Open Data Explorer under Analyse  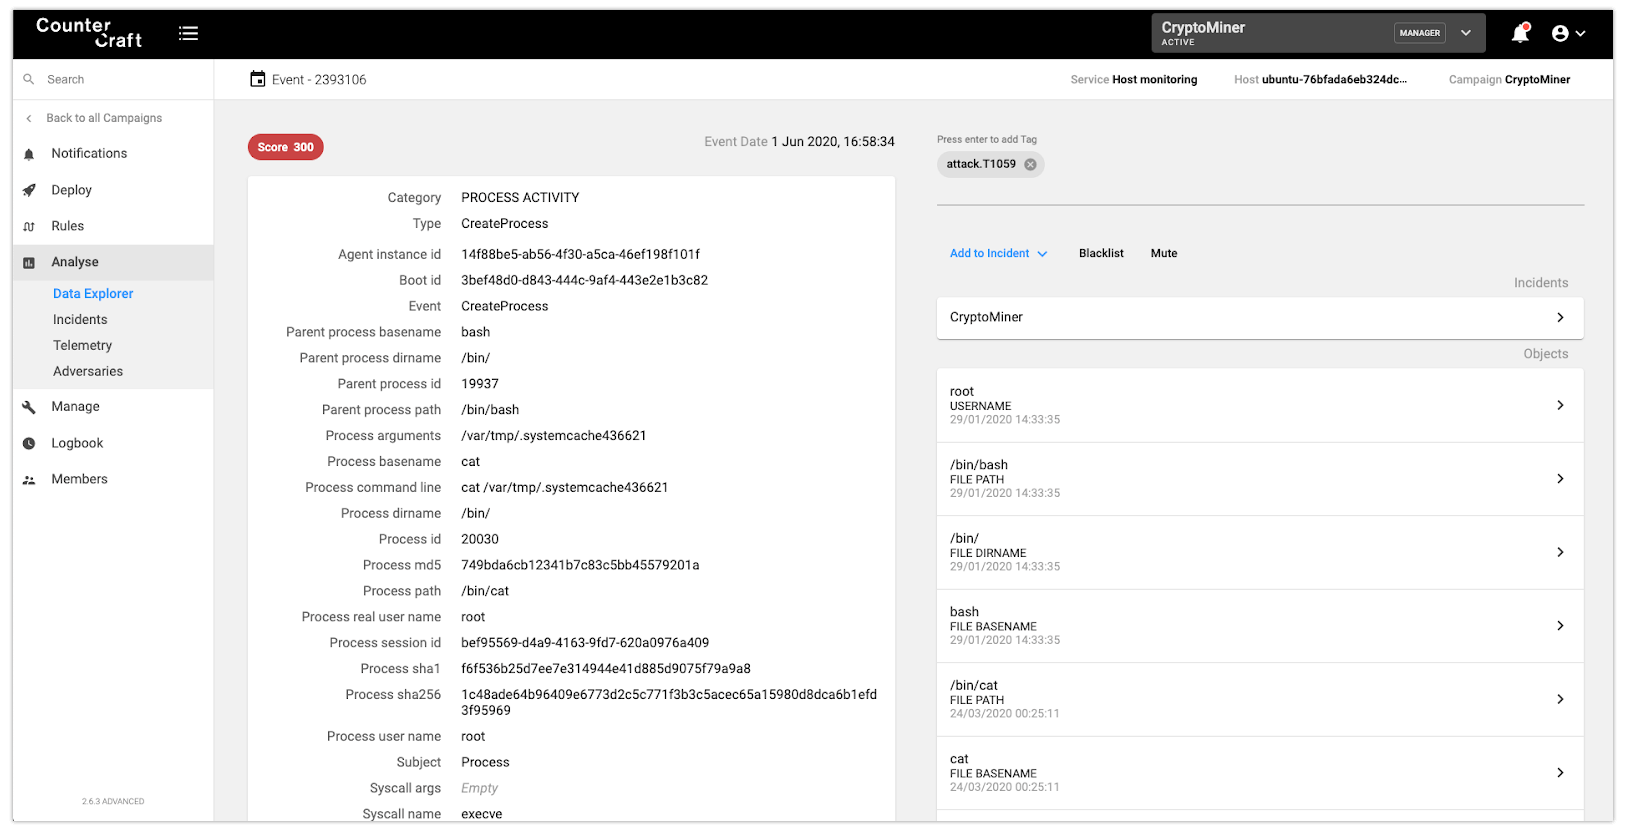click(x=93, y=293)
